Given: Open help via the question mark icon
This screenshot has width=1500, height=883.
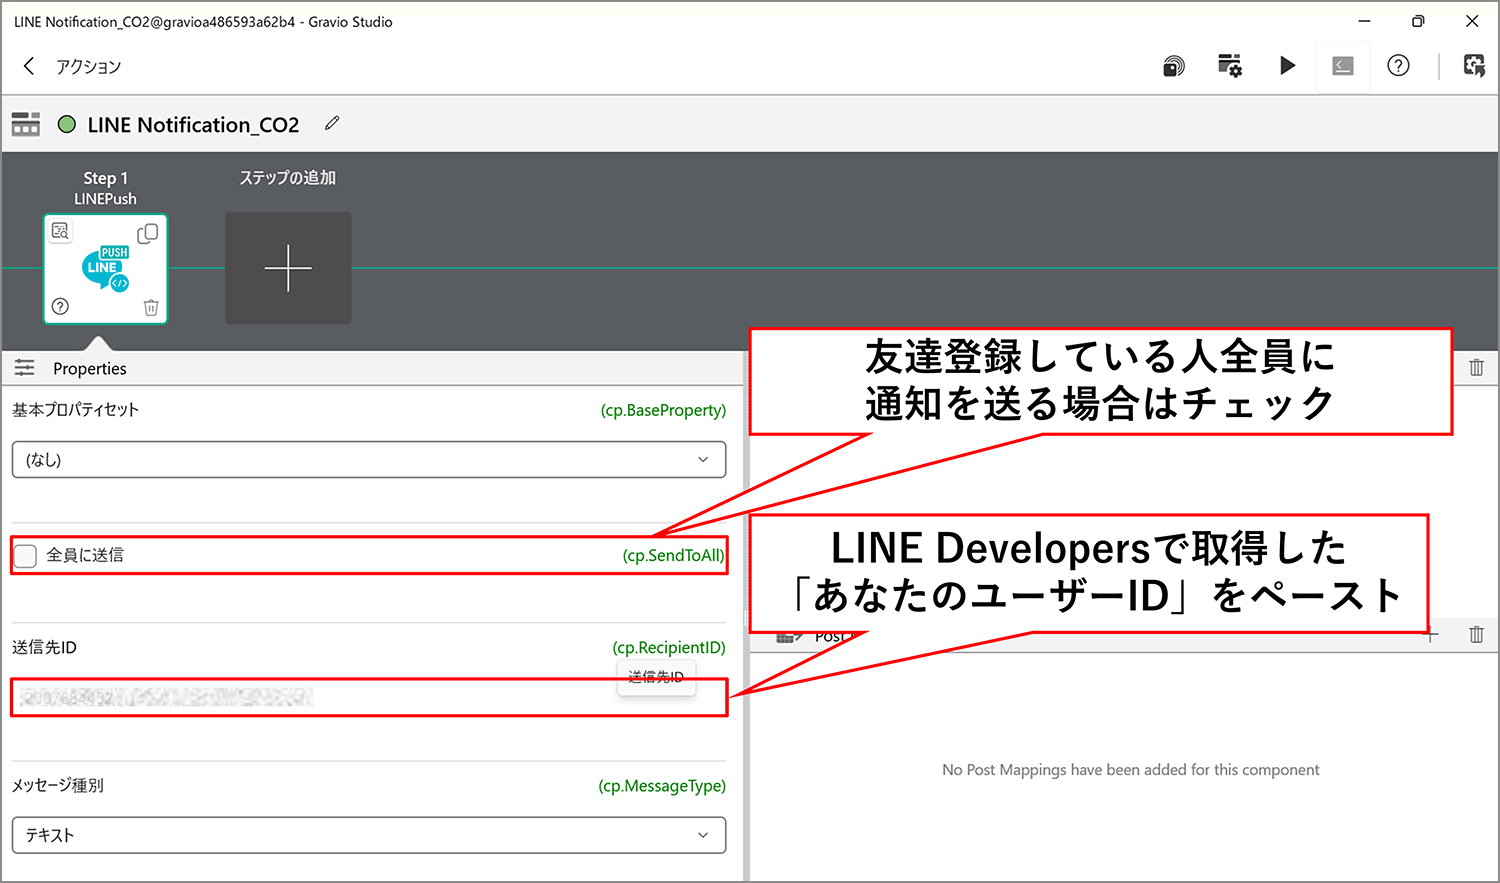Looking at the screenshot, I should point(1398,66).
